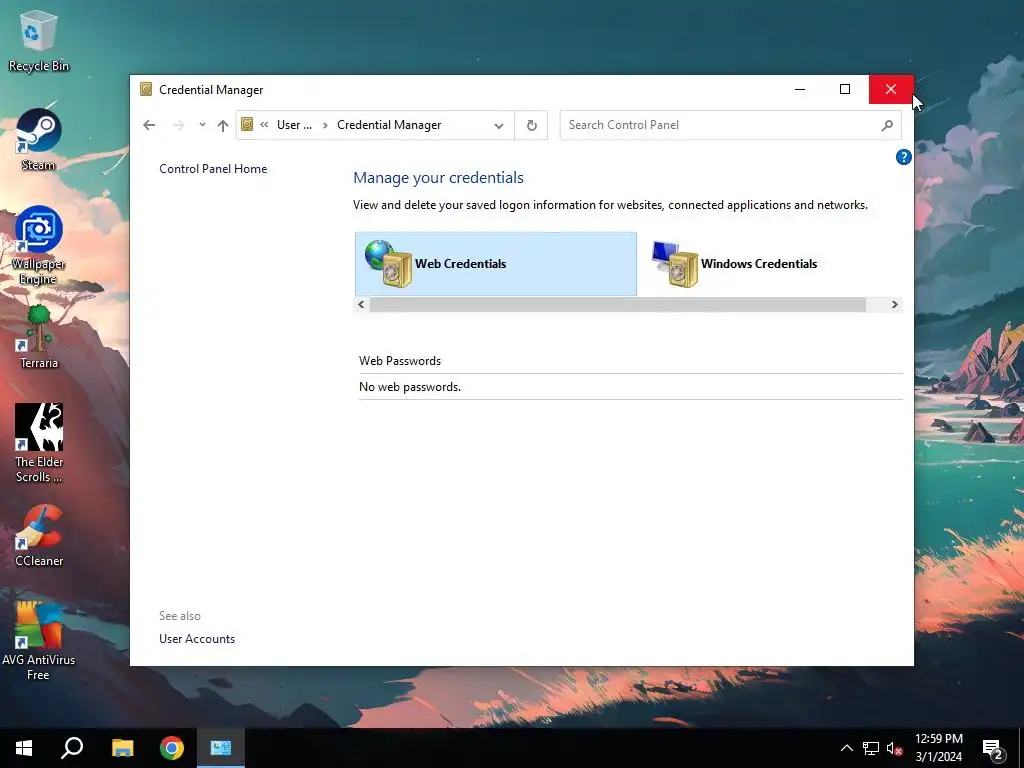Open recent locations dropdown arrow
Image resolution: width=1024 pixels, height=768 pixels.
[x=202, y=125]
